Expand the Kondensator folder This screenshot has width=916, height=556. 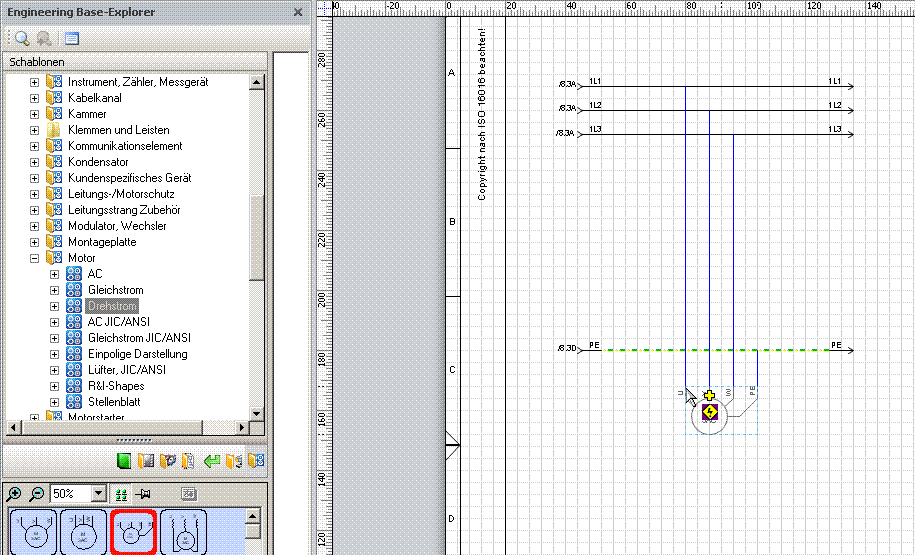35,162
